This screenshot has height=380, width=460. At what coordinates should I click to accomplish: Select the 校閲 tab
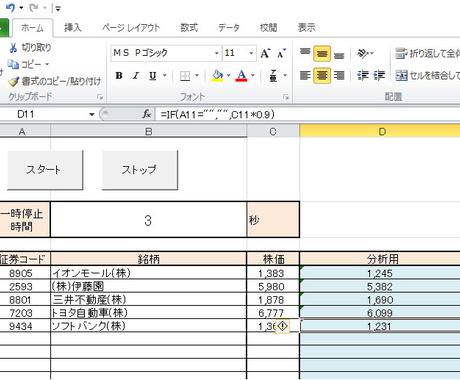point(268,27)
